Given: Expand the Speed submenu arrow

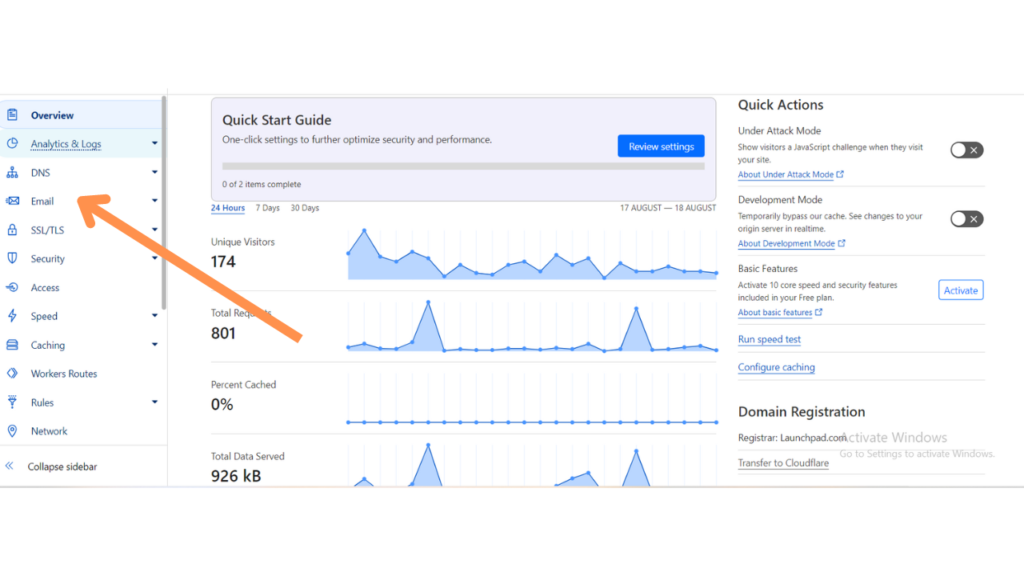Looking at the screenshot, I should [x=155, y=315].
